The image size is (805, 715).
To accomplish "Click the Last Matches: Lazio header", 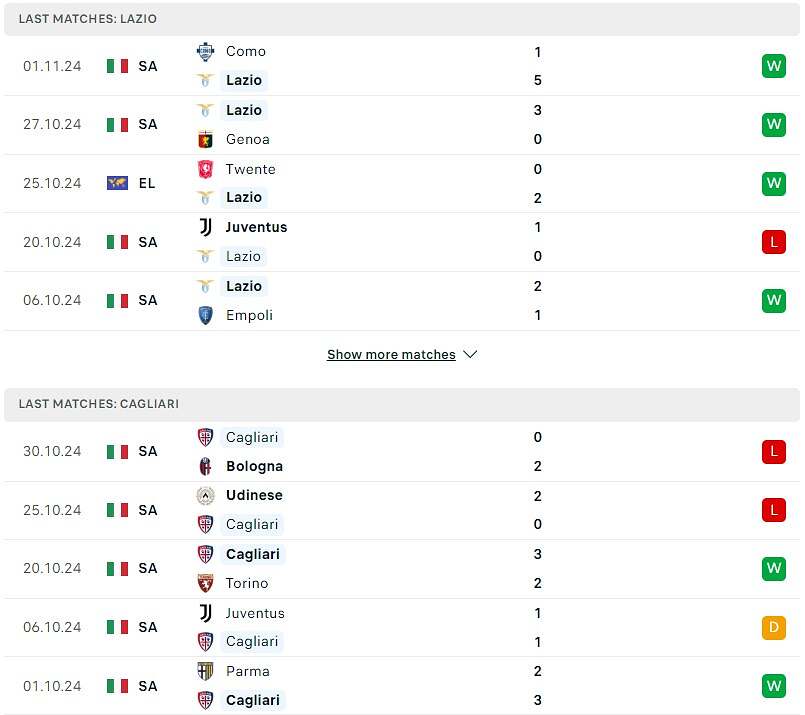I will [402, 19].
